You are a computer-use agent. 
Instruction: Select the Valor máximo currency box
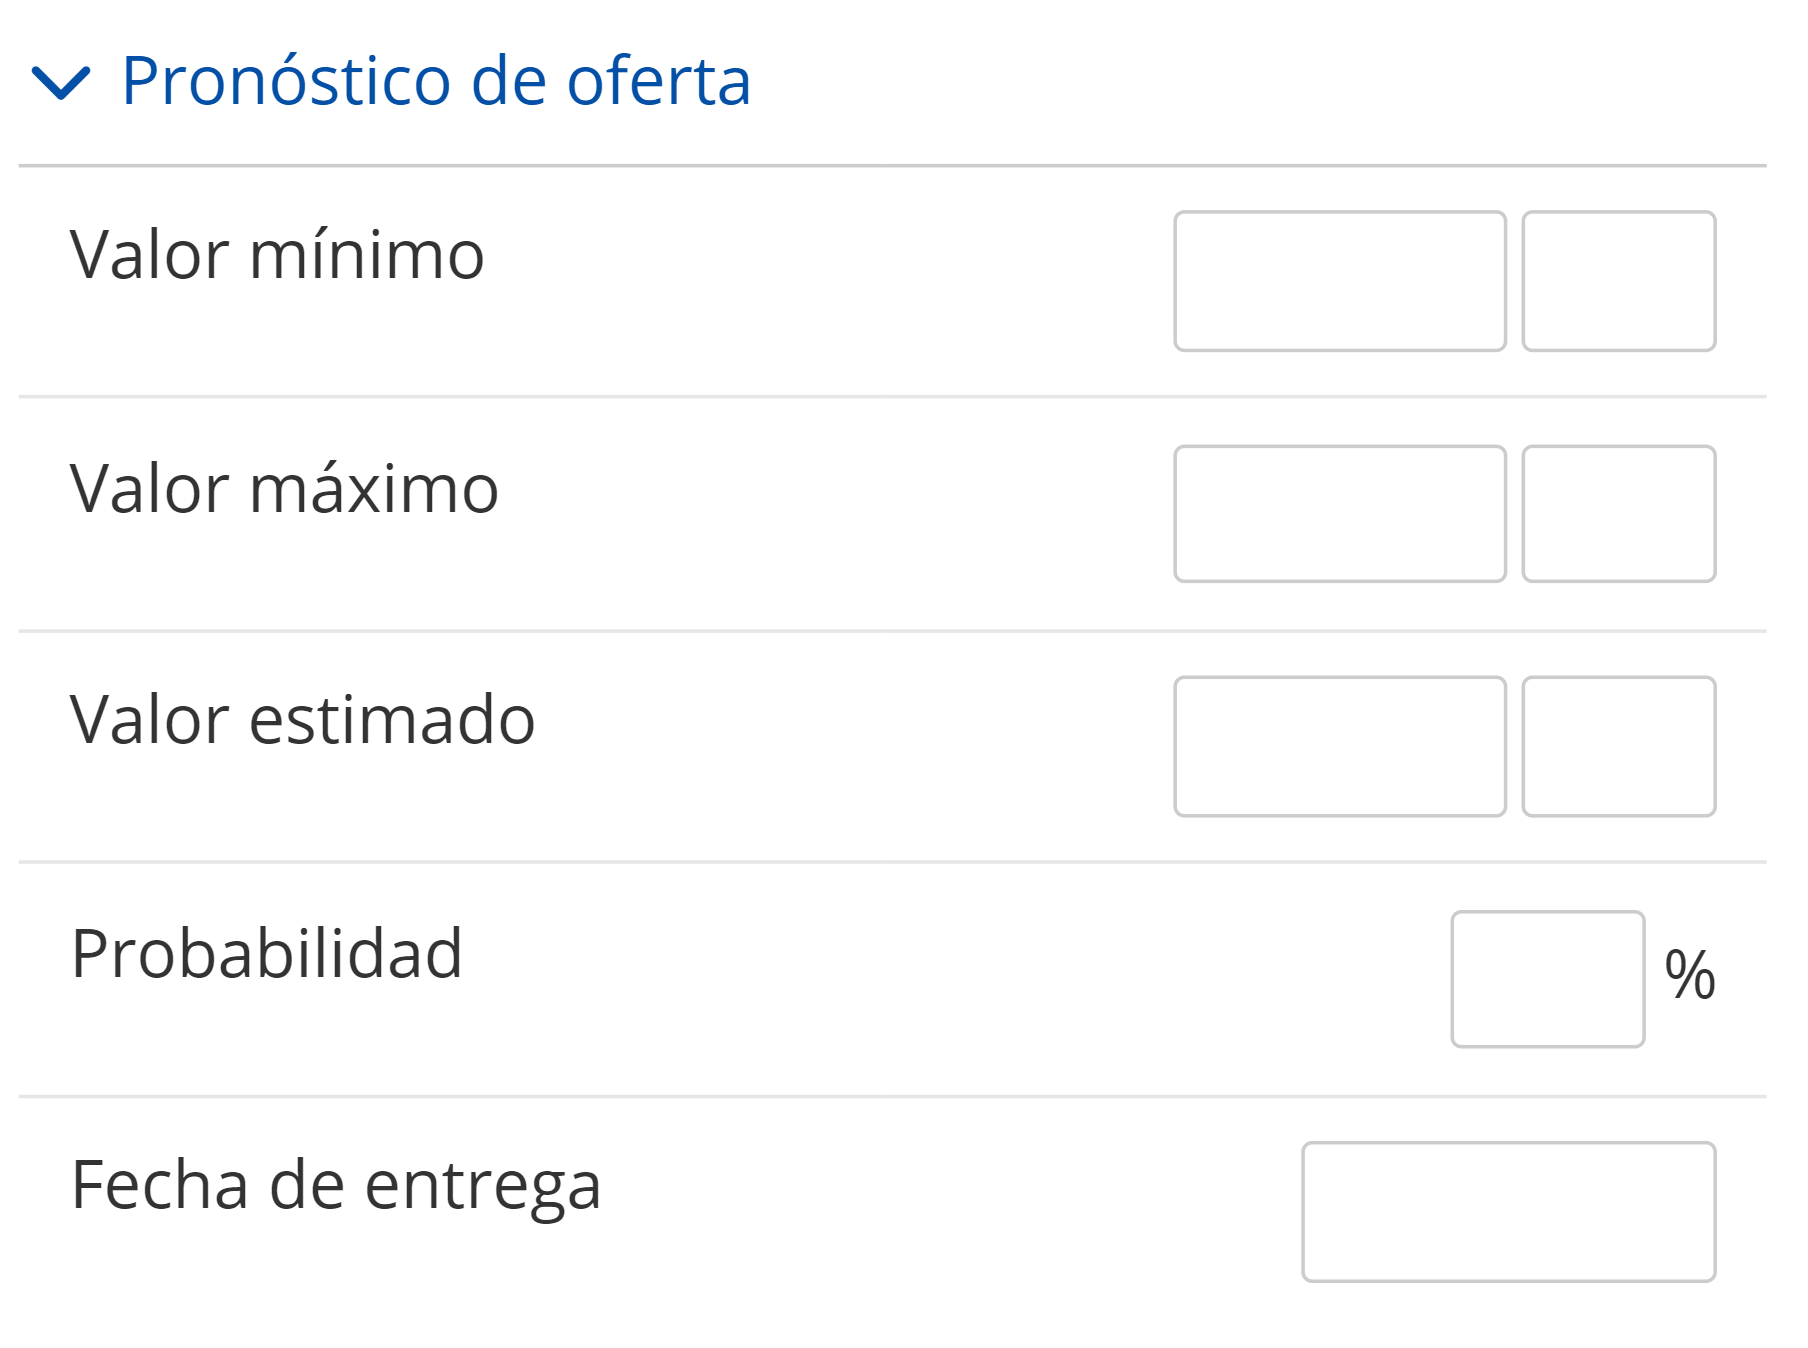1618,514
